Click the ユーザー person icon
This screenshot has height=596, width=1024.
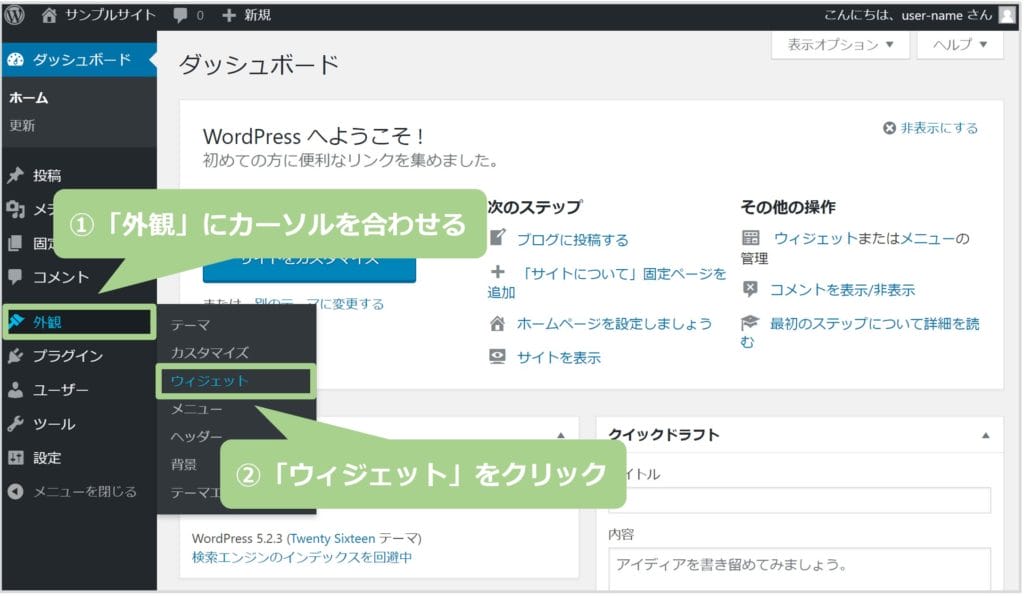[x=16, y=390]
